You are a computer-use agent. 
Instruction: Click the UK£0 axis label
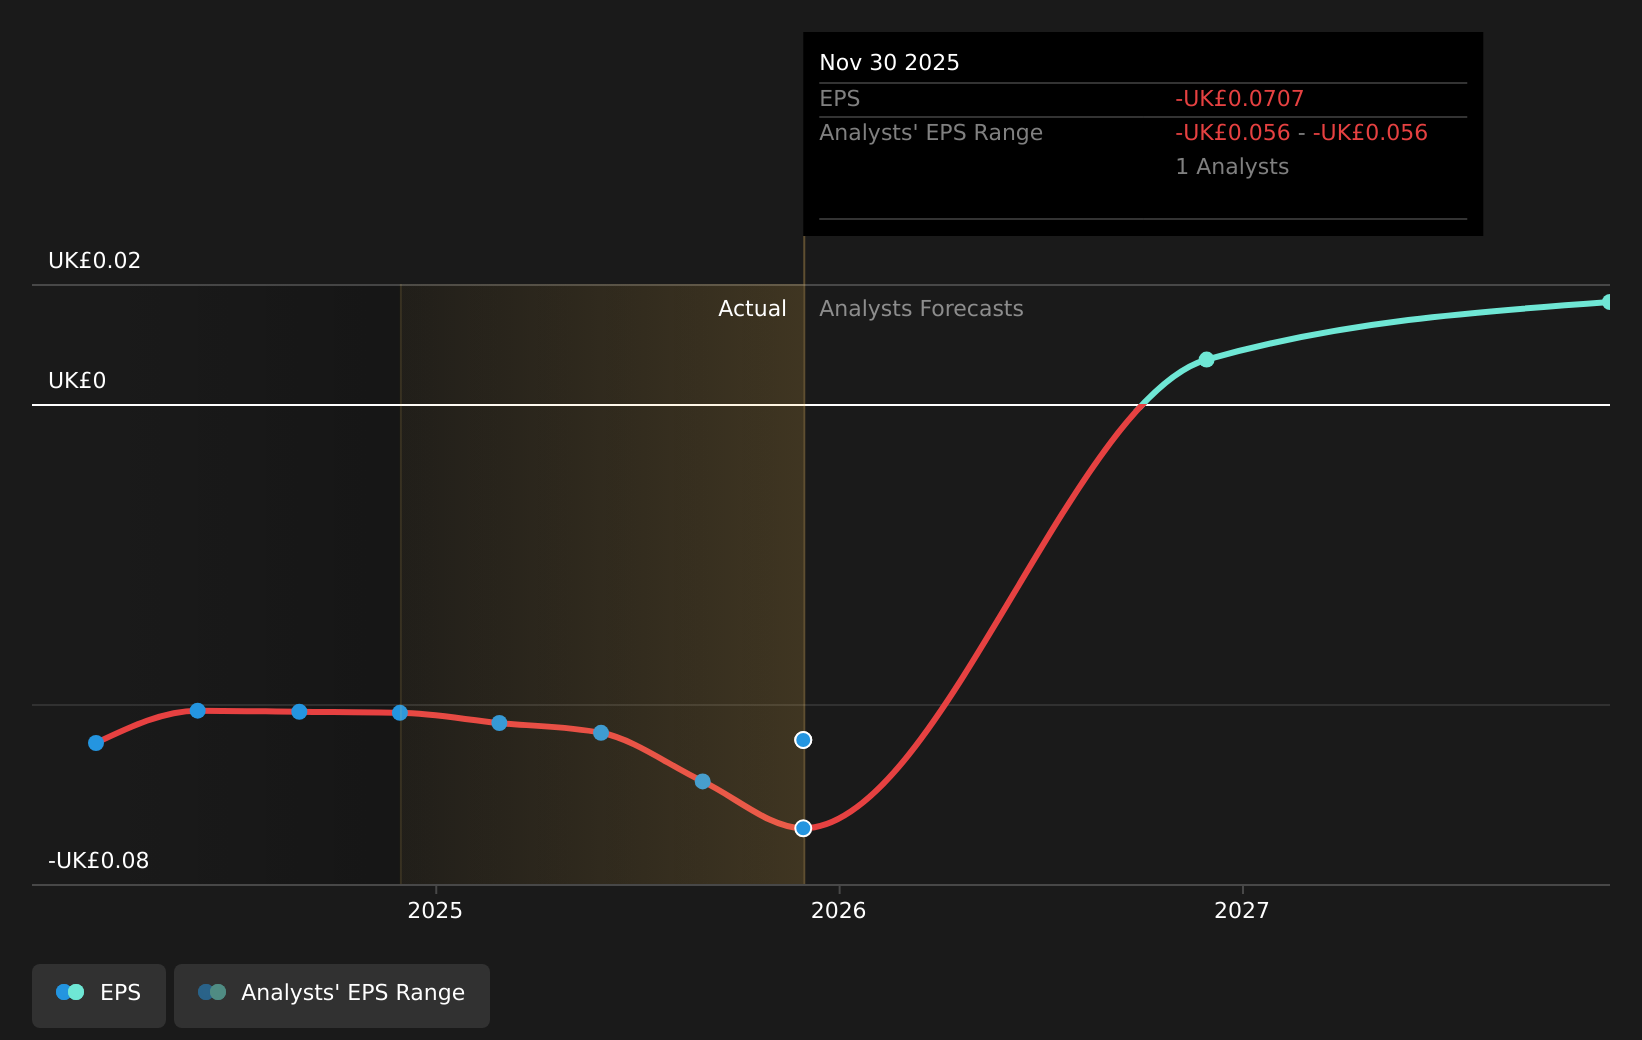(x=77, y=381)
